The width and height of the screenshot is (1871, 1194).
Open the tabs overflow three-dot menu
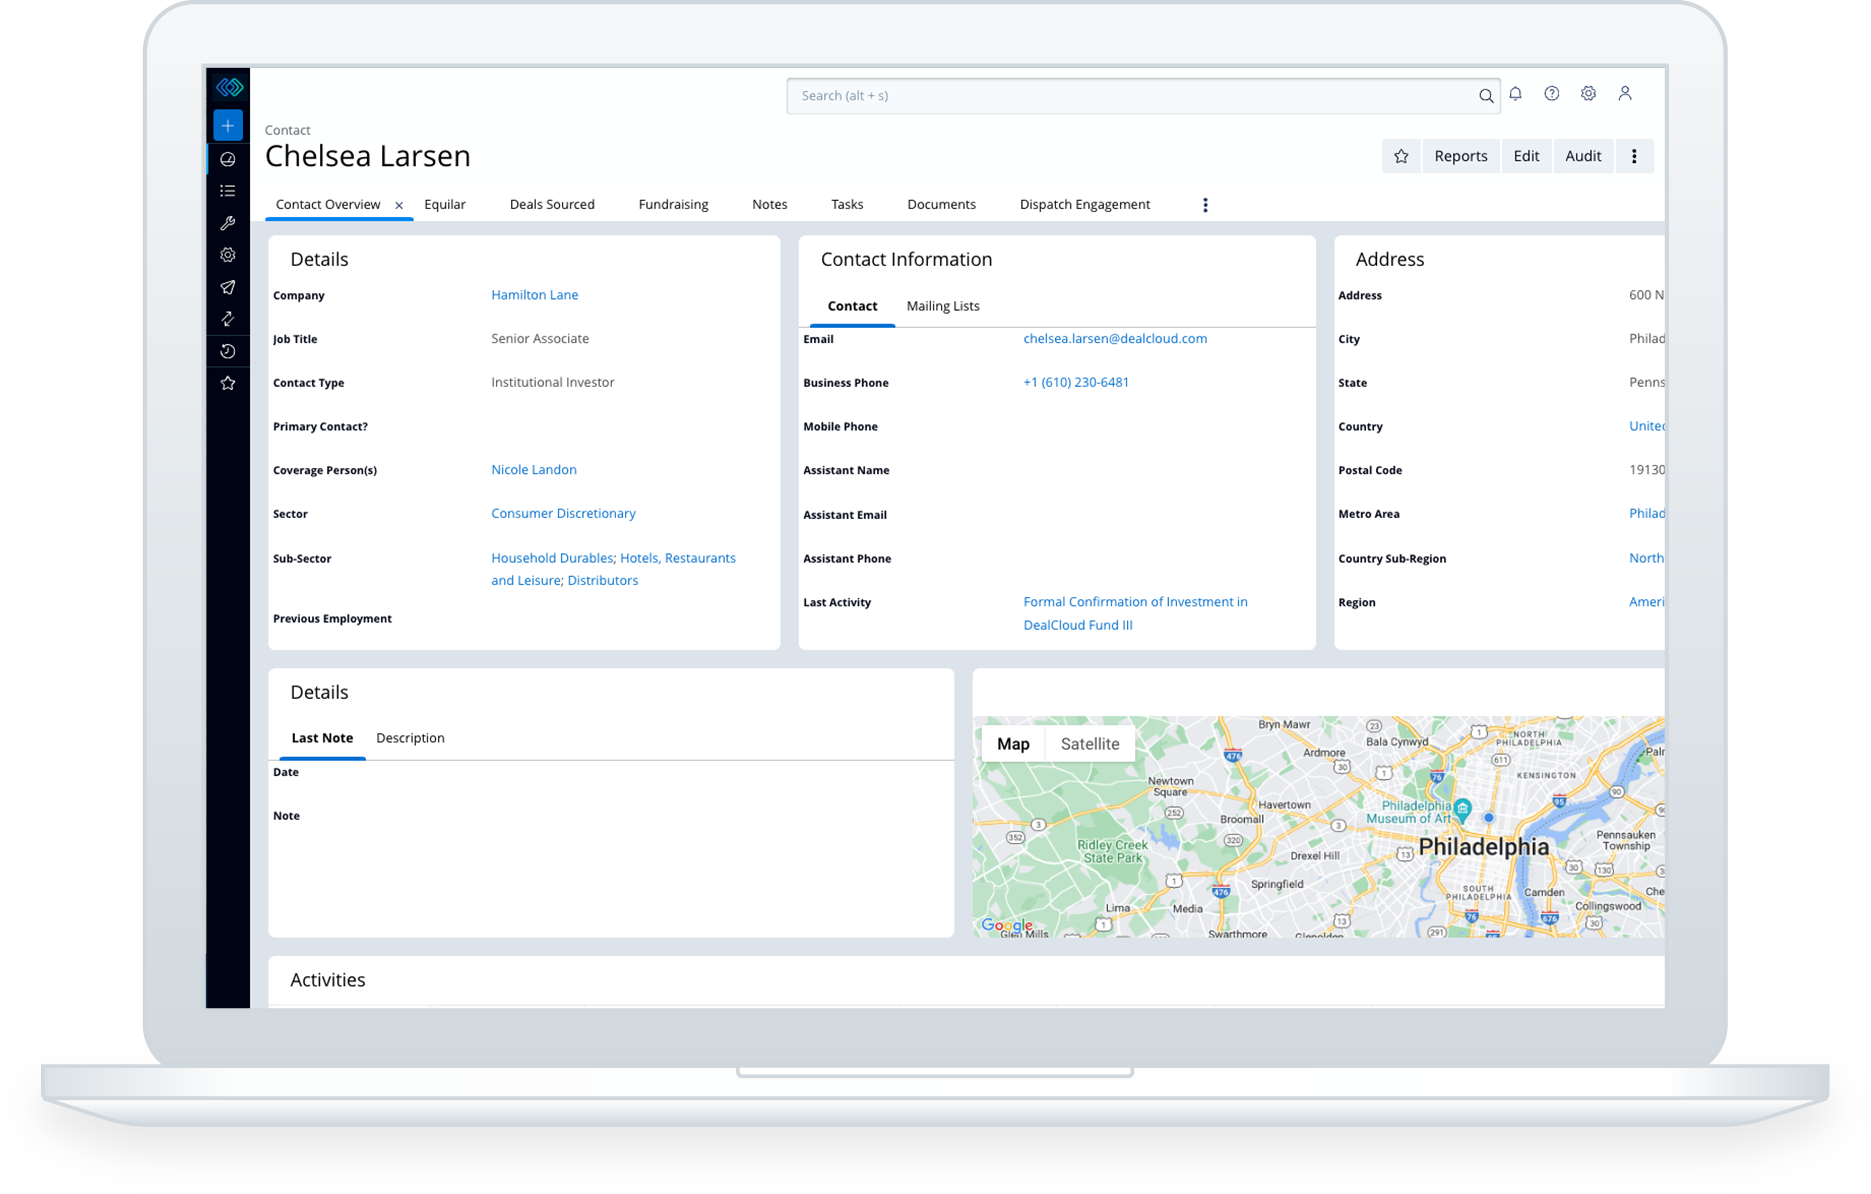(1205, 204)
